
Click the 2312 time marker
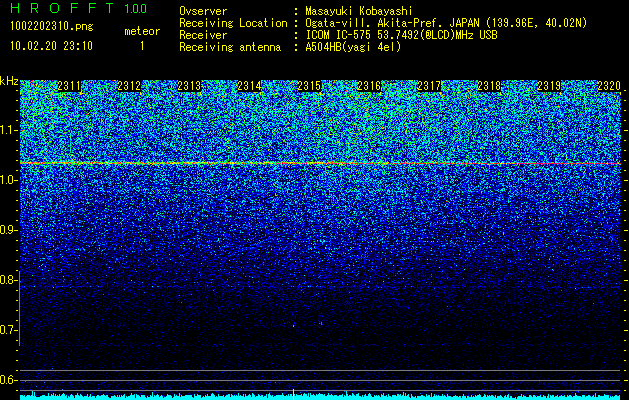[x=129, y=86]
